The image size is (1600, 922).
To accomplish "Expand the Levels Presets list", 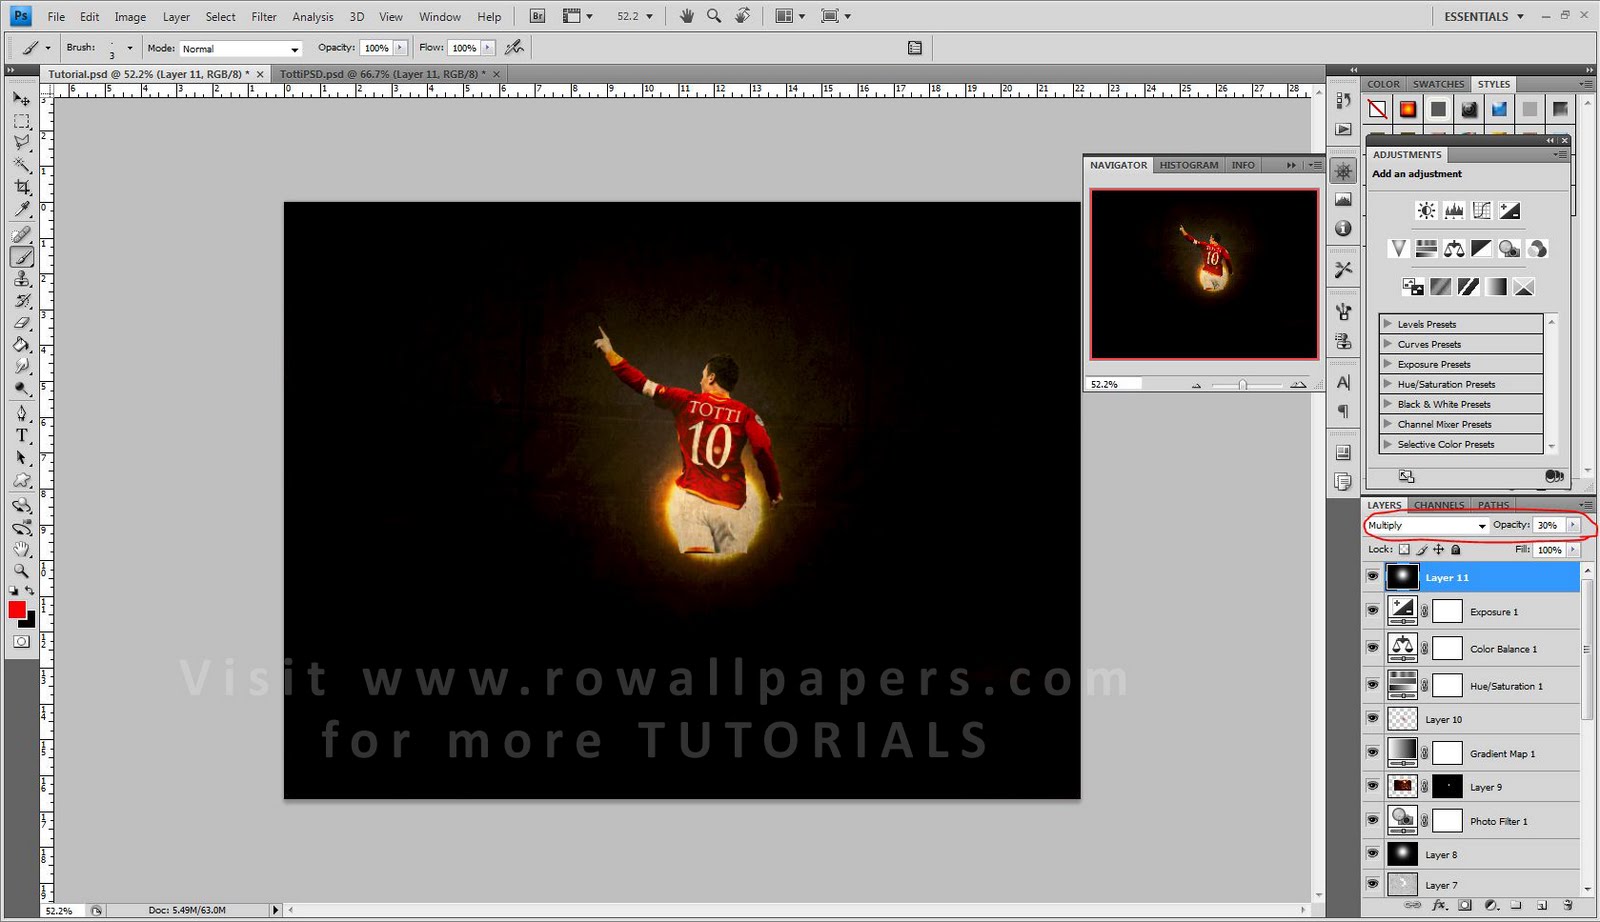I will tap(1387, 324).
